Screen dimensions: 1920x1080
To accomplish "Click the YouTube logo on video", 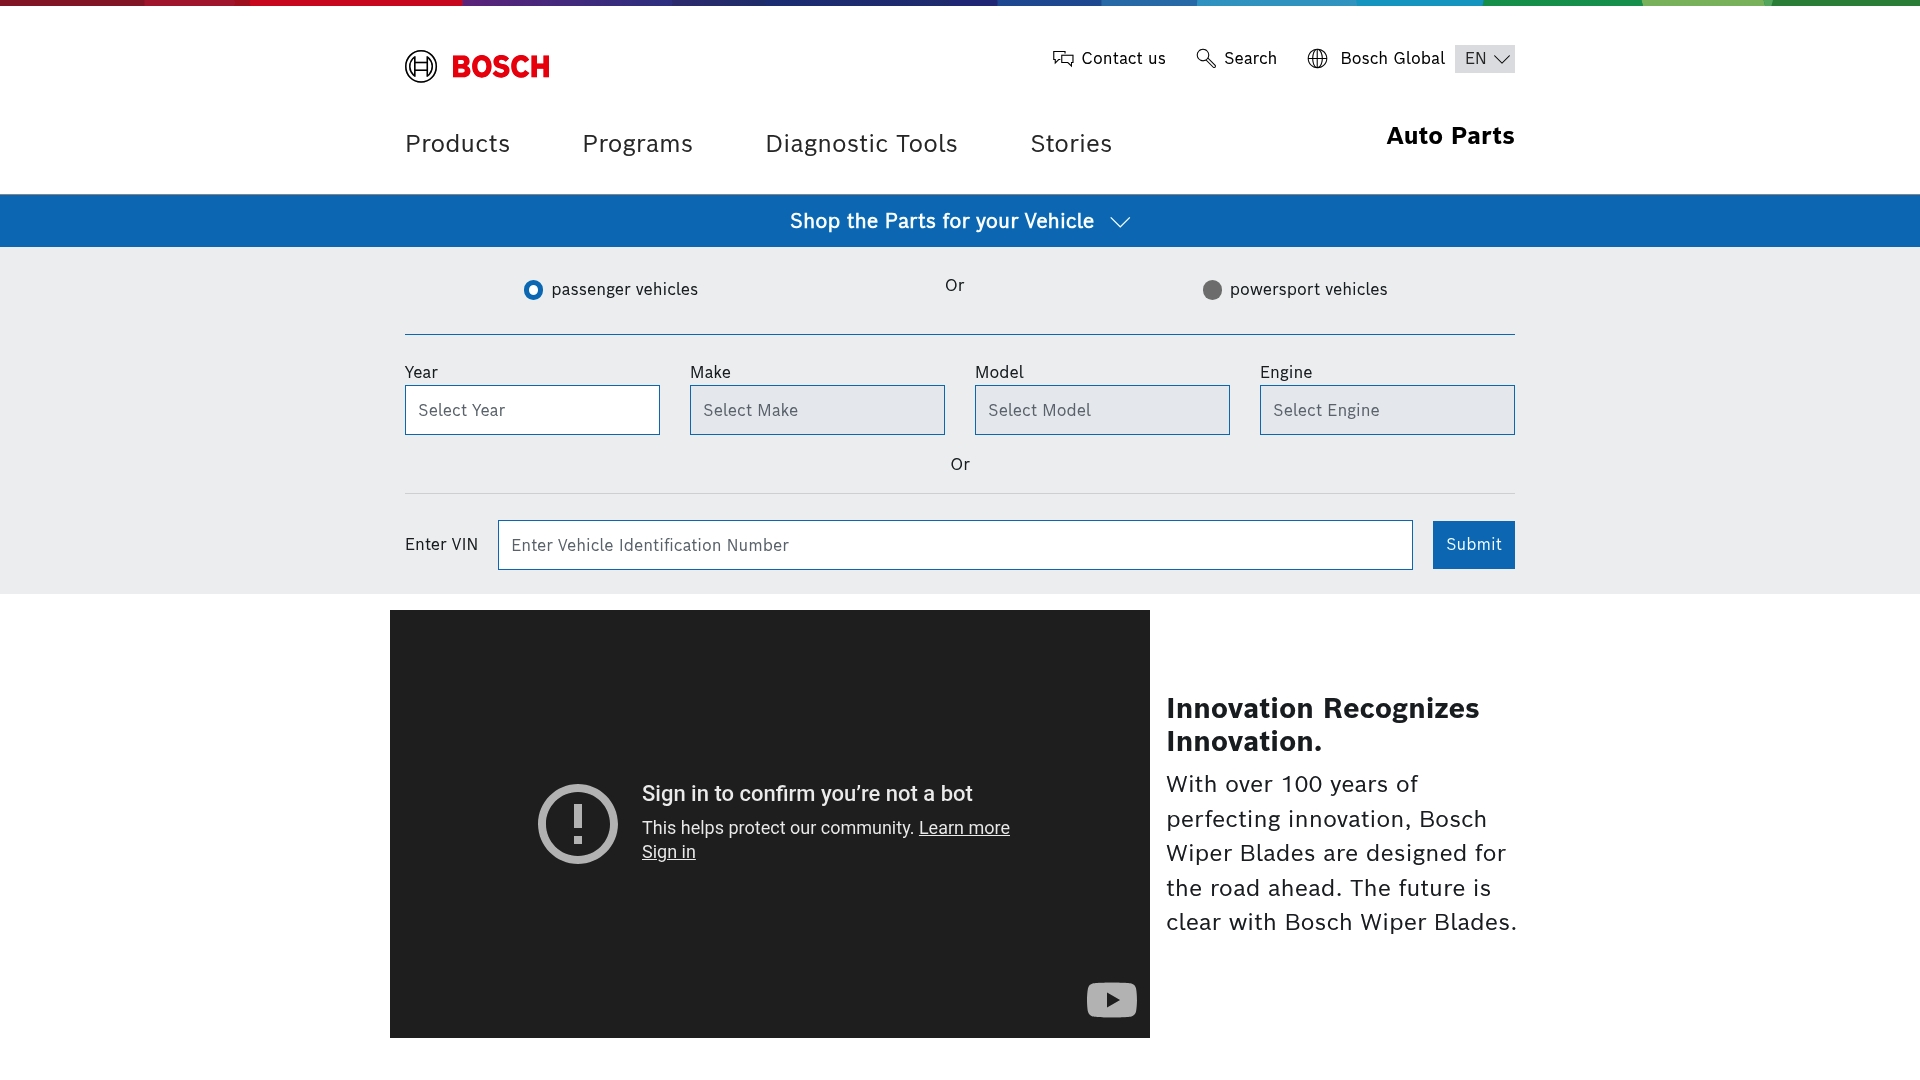I will pos(1112,1000).
